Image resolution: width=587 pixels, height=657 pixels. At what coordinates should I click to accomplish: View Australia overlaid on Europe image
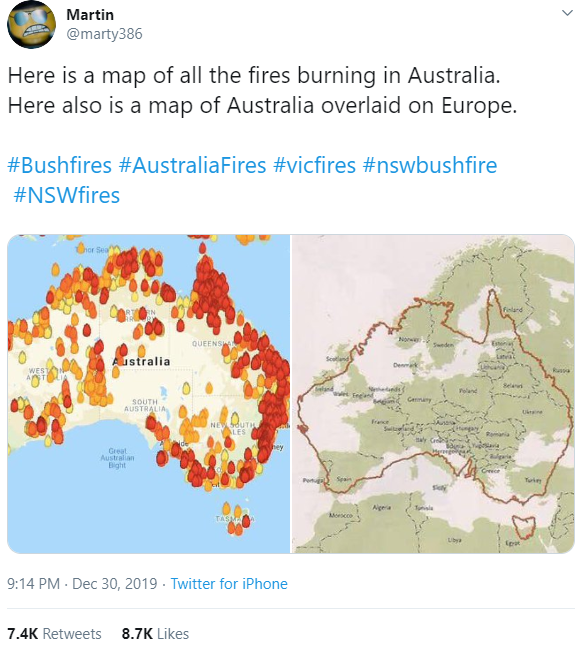pyautogui.click(x=433, y=394)
